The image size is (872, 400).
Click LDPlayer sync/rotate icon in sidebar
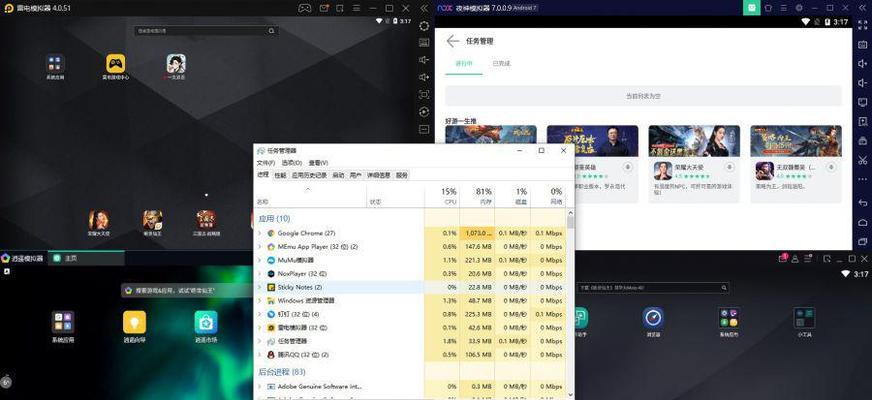coord(424,112)
